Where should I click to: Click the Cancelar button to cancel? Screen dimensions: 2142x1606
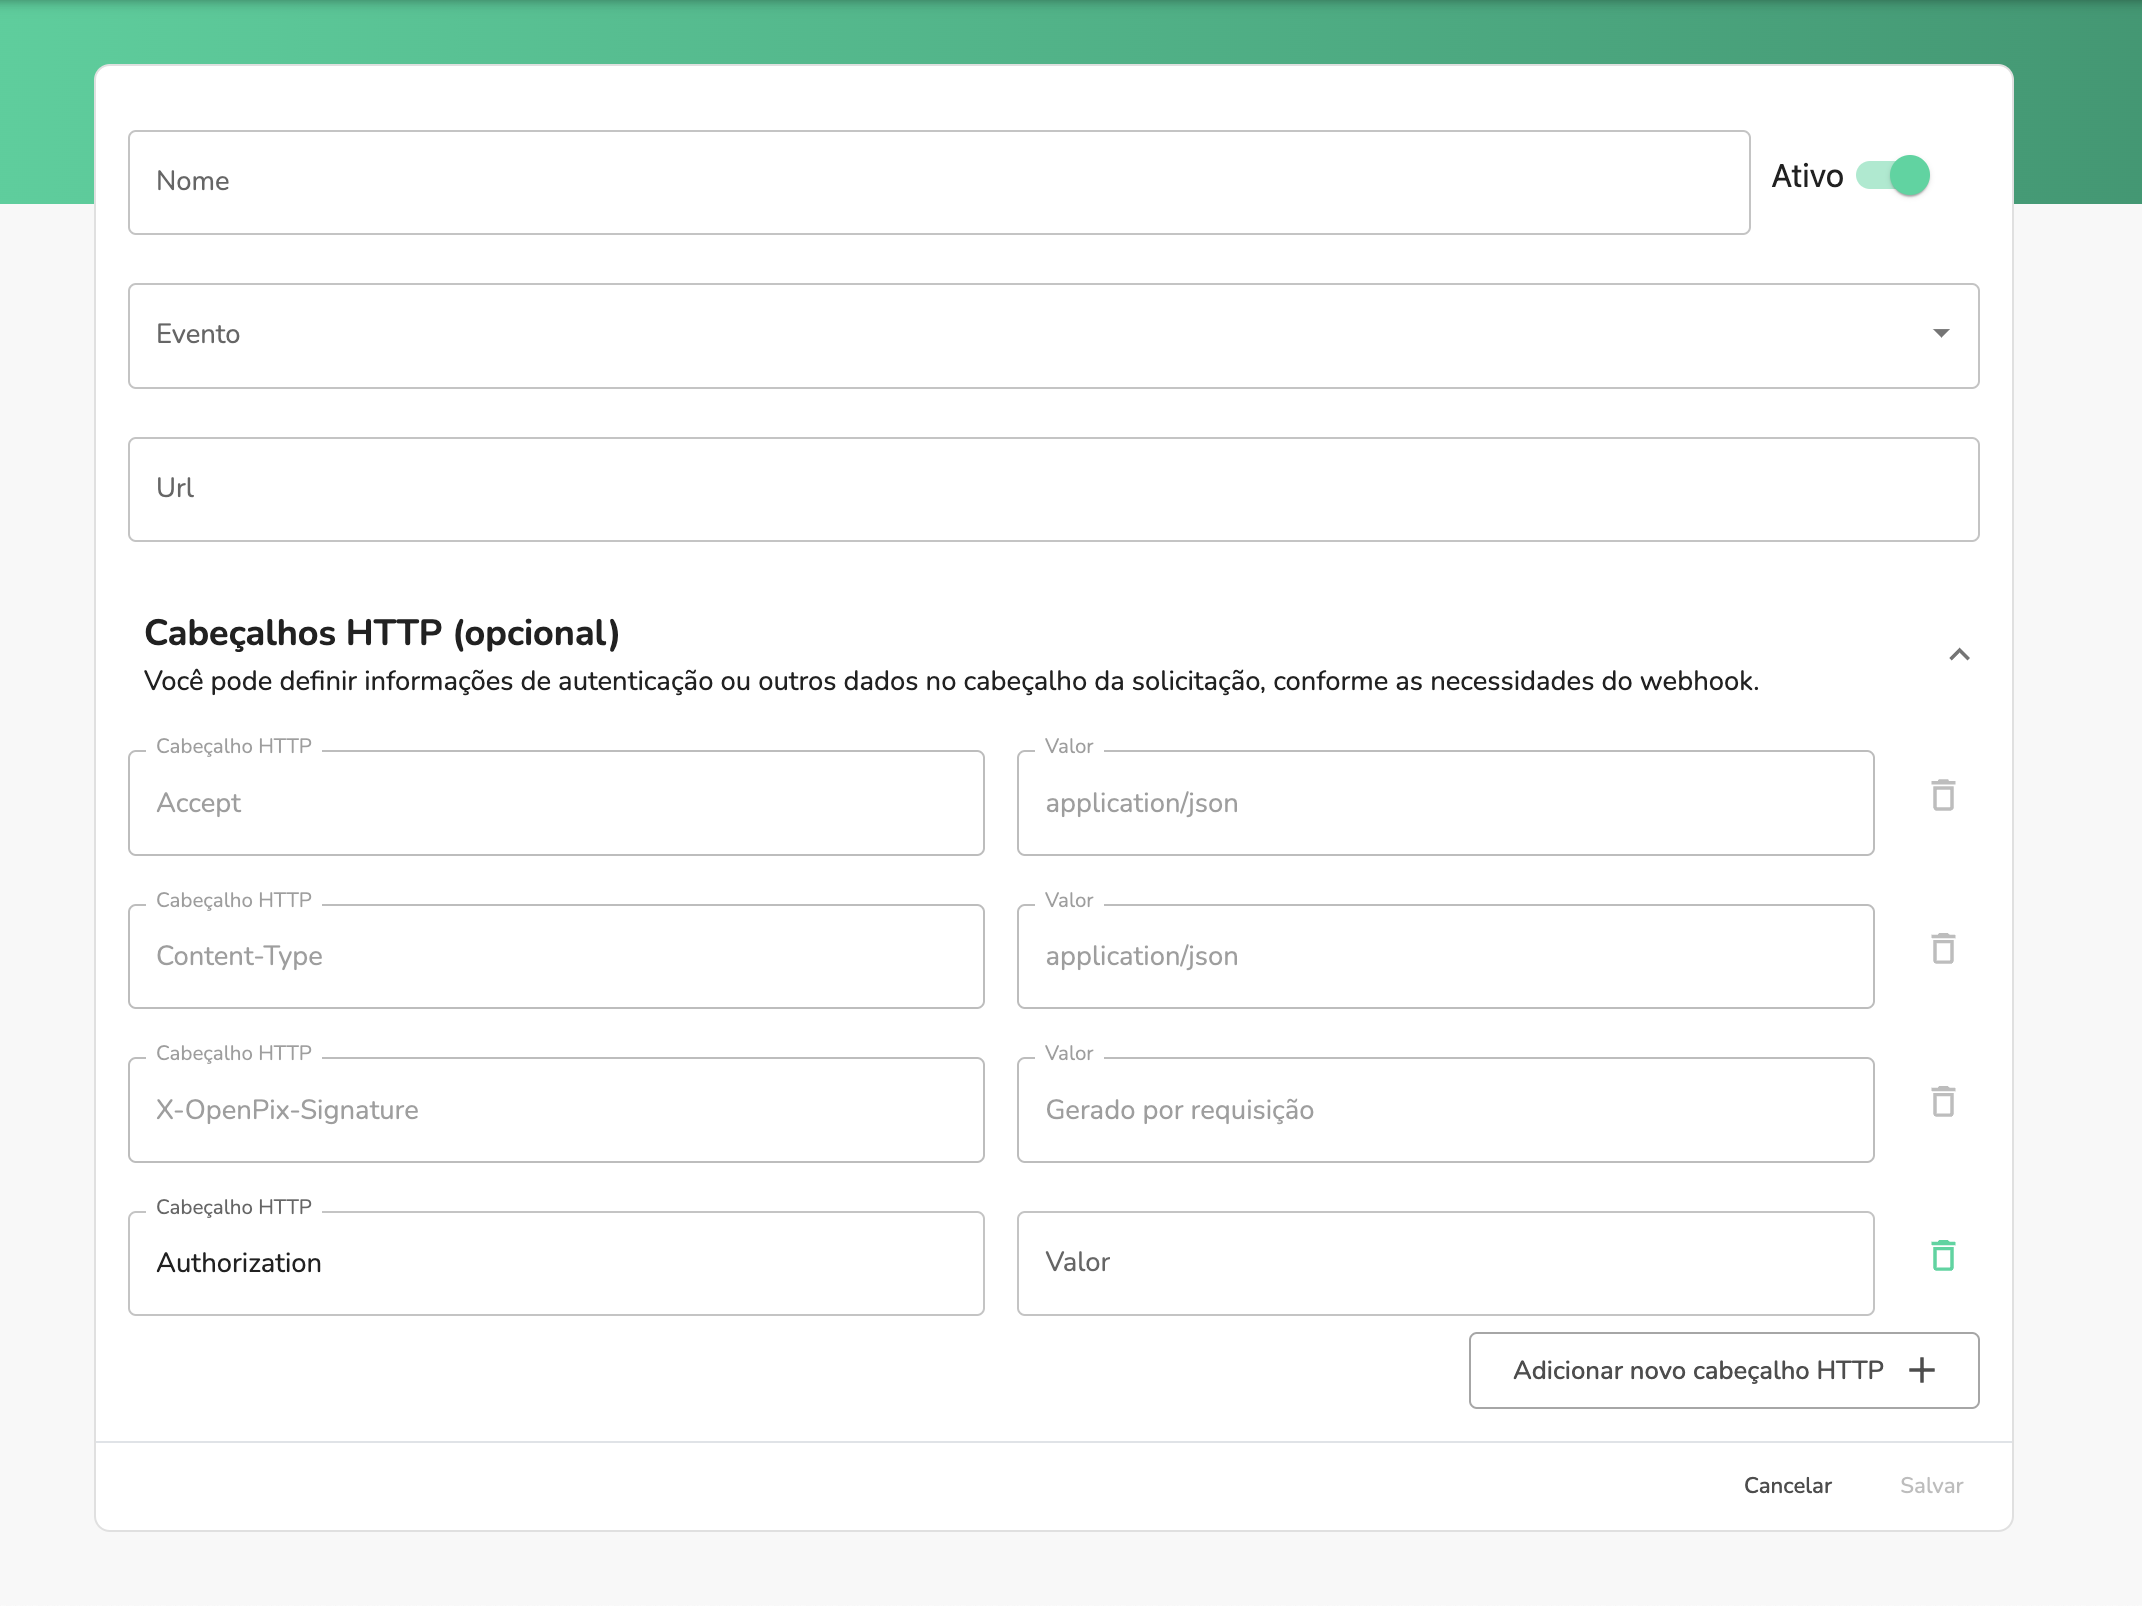(x=1788, y=1486)
